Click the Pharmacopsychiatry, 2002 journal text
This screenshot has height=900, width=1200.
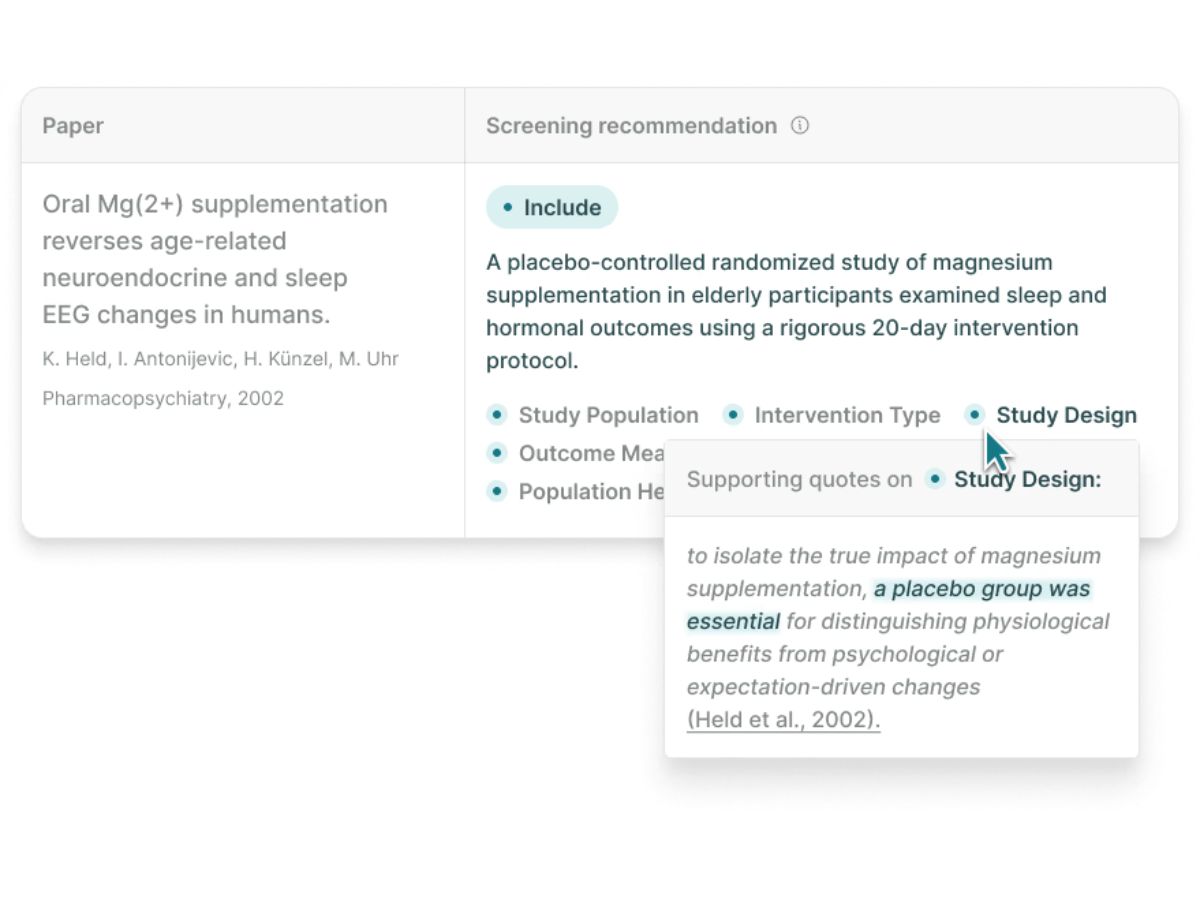[163, 398]
